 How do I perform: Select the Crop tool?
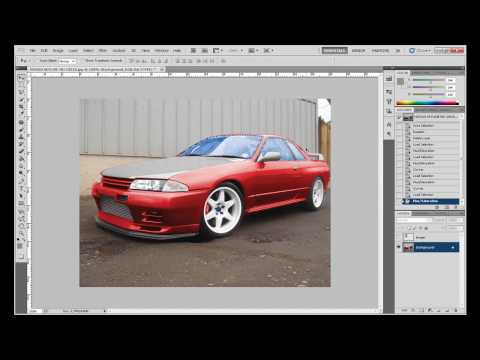pos(22,107)
